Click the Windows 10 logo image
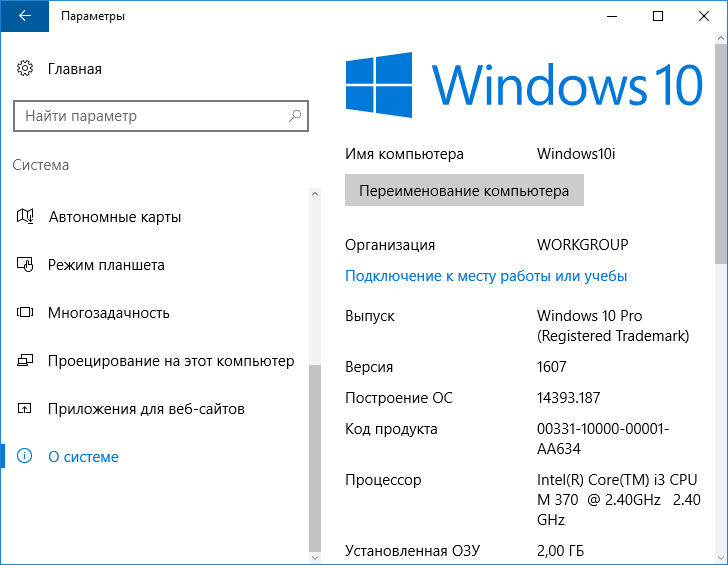728x565 pixels. point(524,85)
